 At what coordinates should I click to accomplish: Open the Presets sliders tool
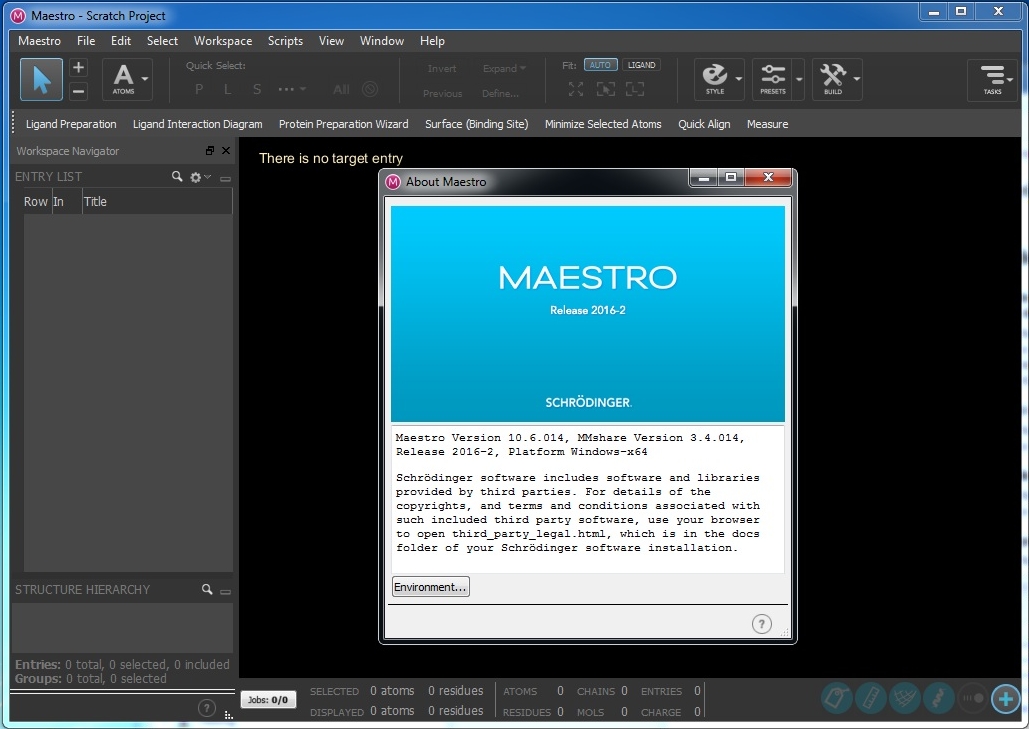tap(772, 79)
